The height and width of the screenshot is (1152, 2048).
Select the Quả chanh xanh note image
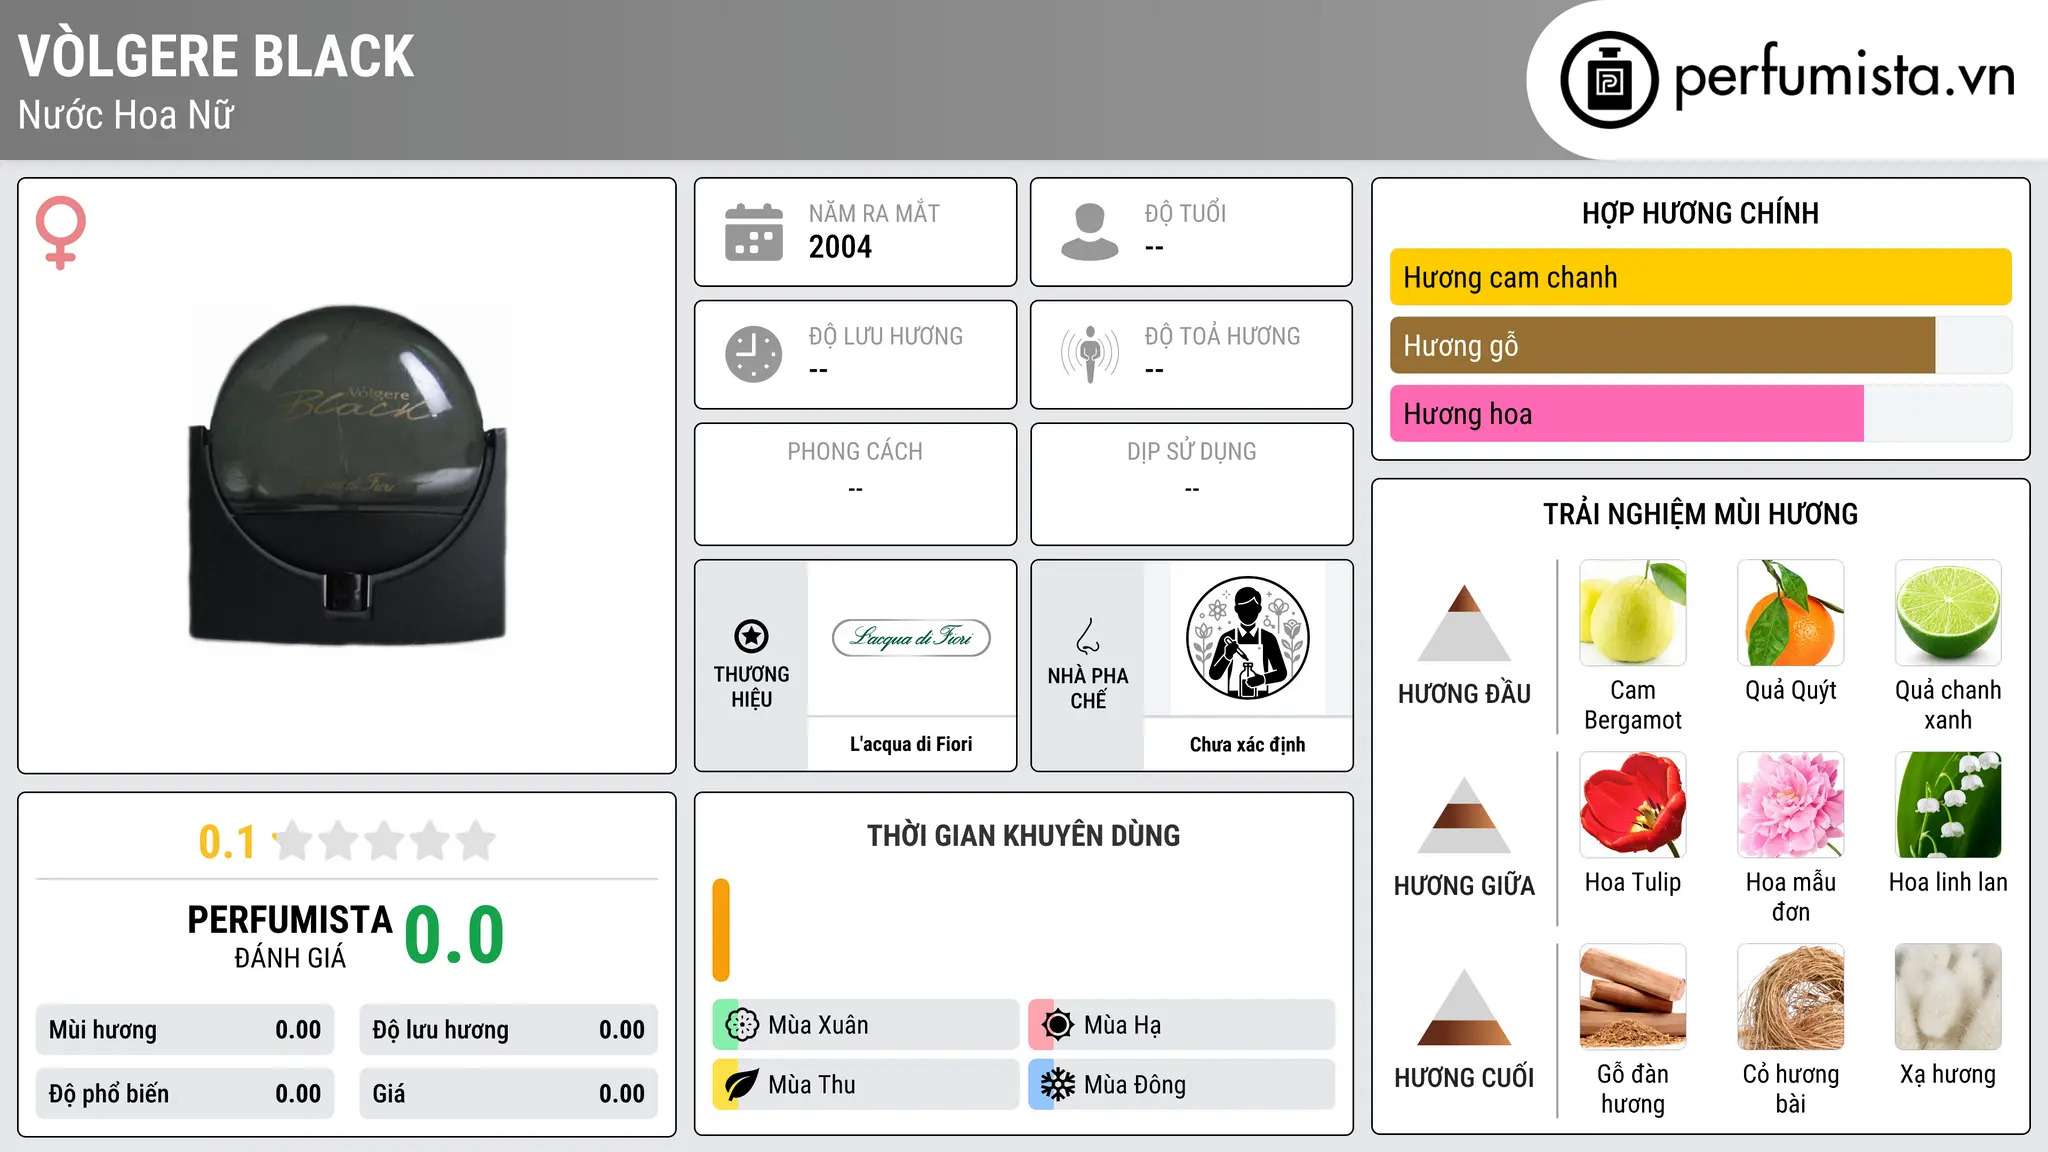1948,613
